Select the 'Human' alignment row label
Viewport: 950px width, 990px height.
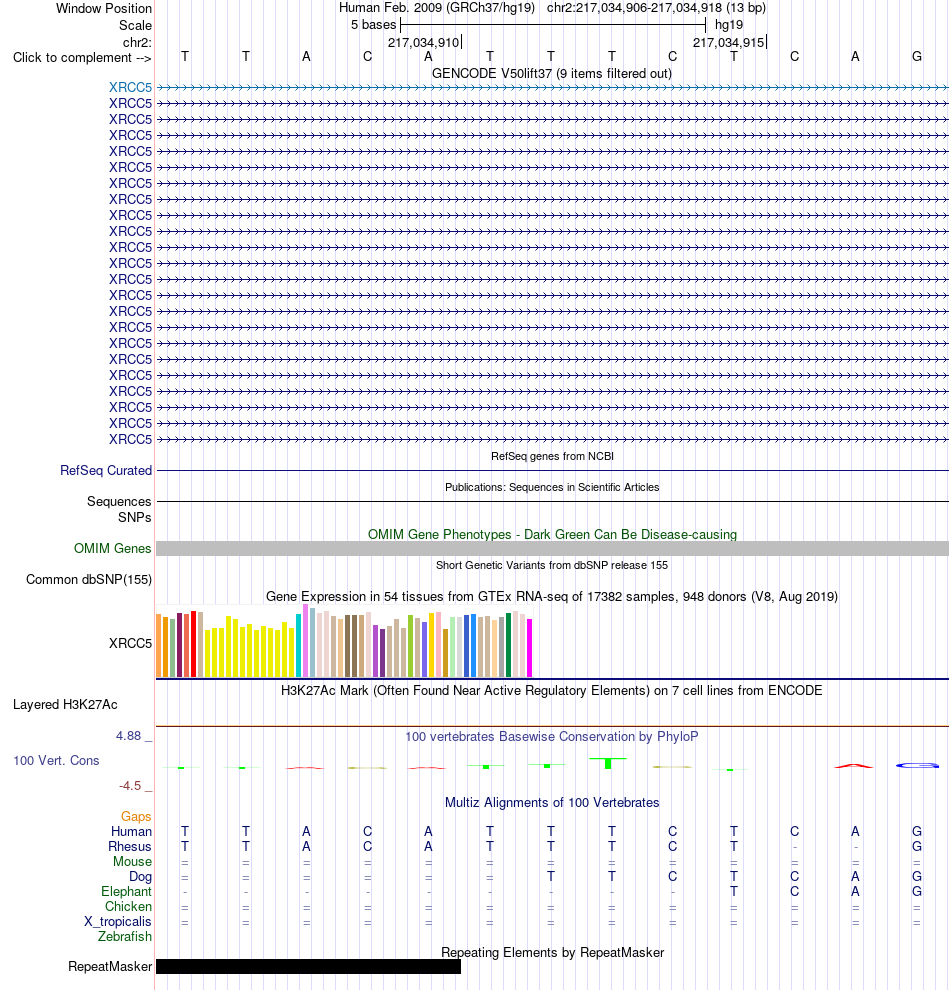[131, 832]
